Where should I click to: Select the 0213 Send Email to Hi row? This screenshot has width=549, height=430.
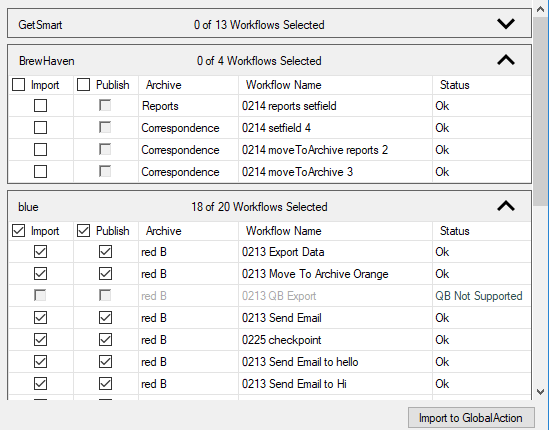click(270, 384)
